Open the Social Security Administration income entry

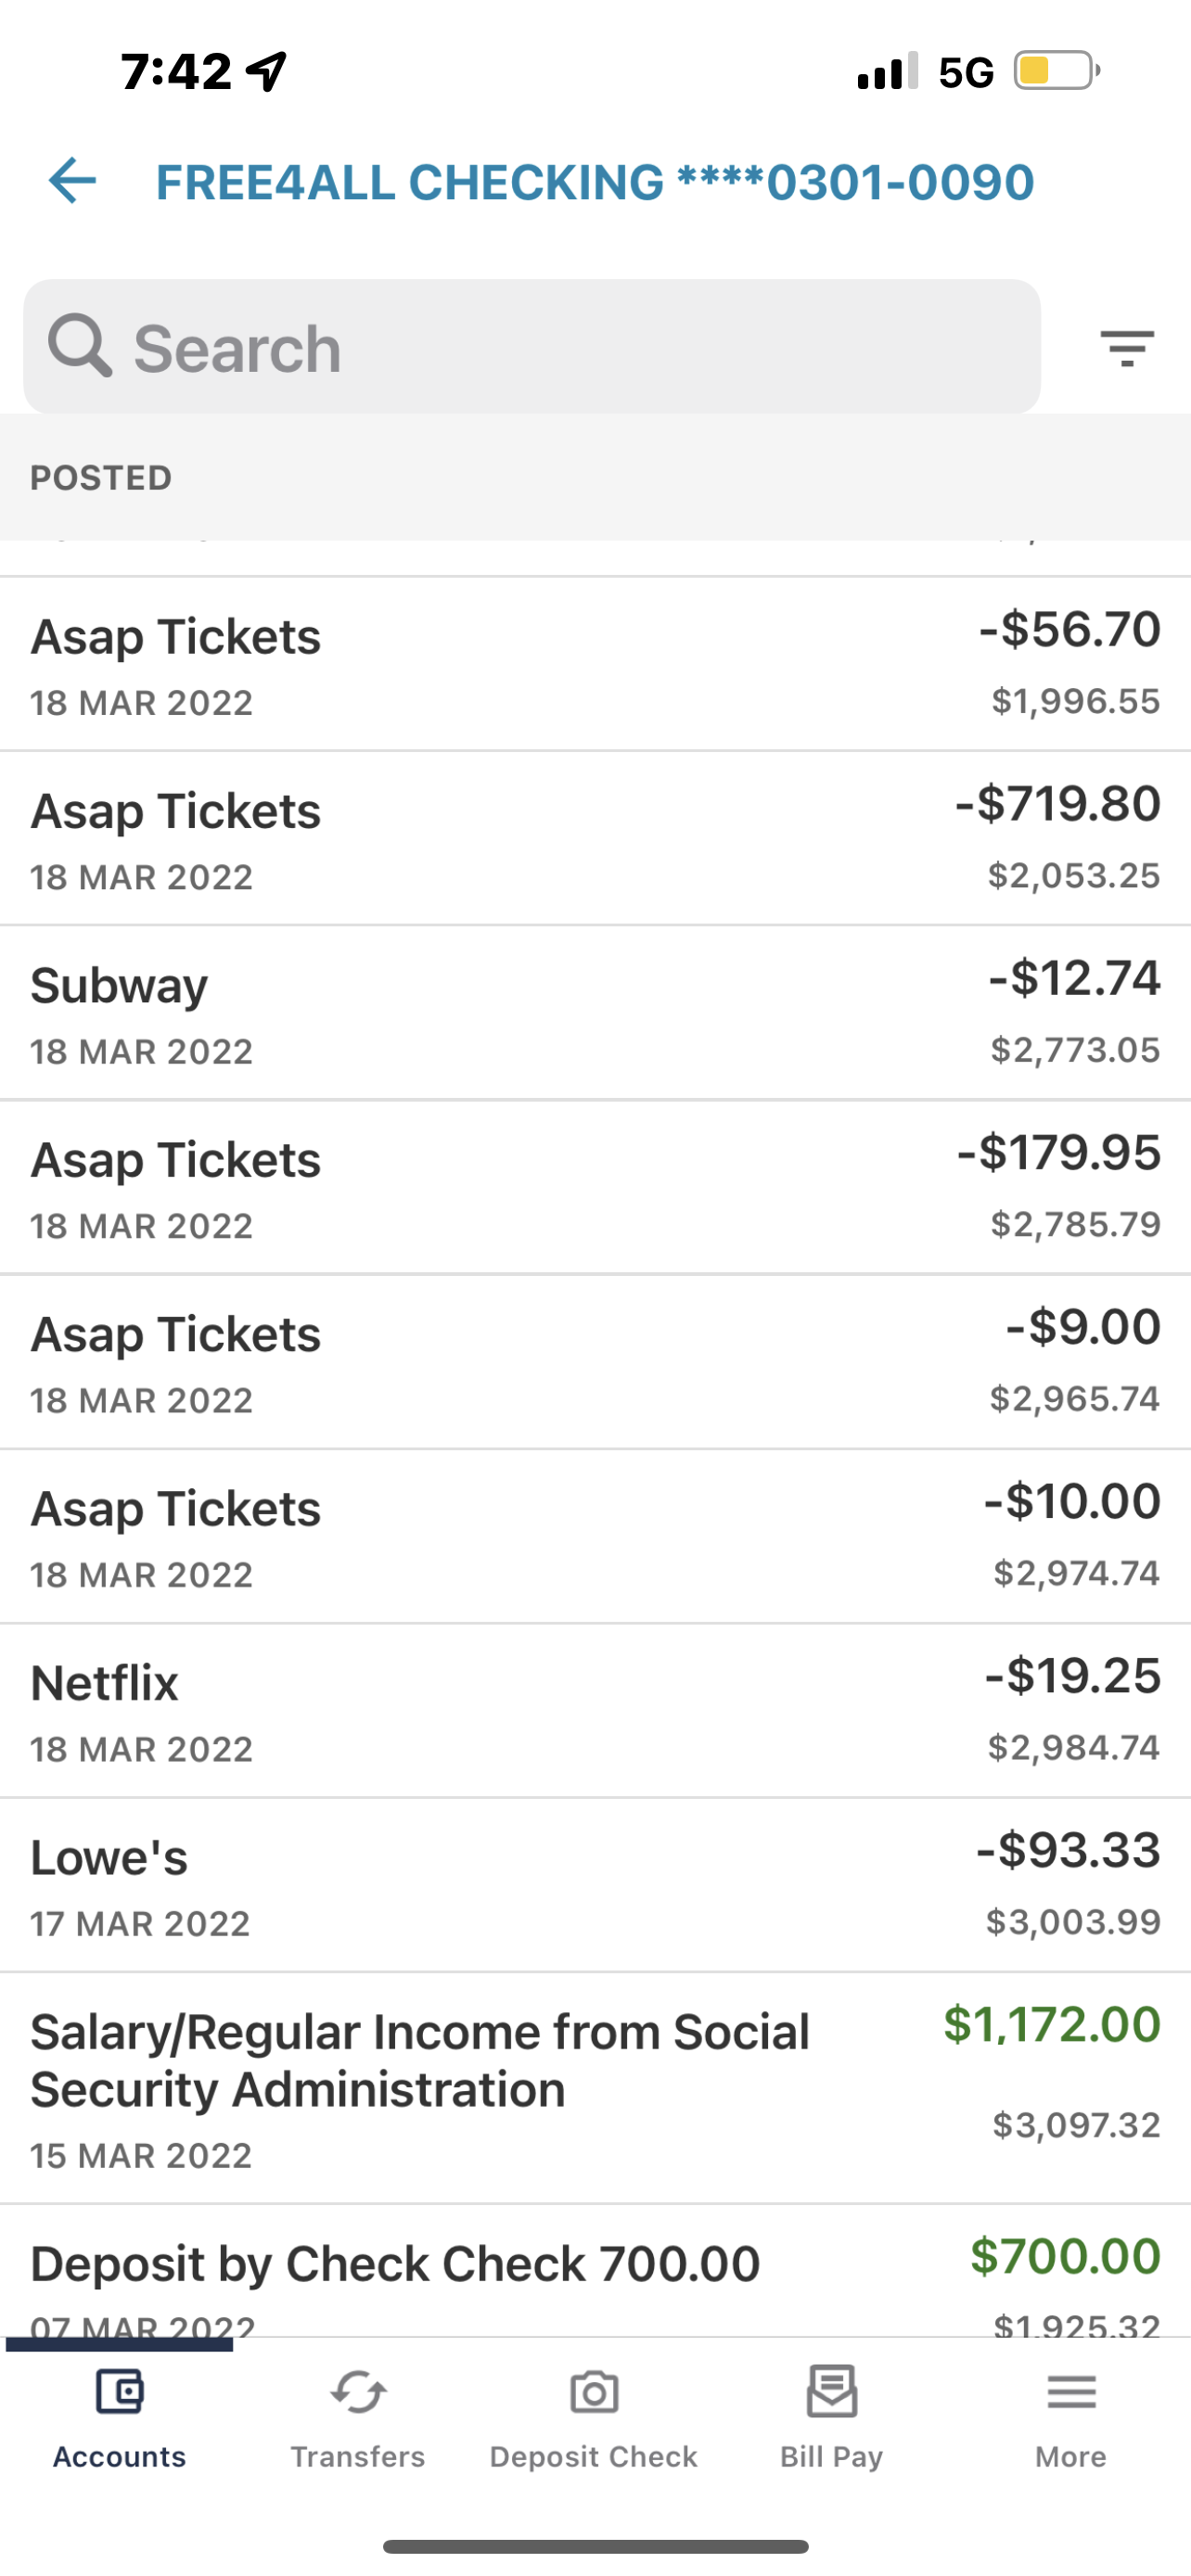[x=595, y=2089]
